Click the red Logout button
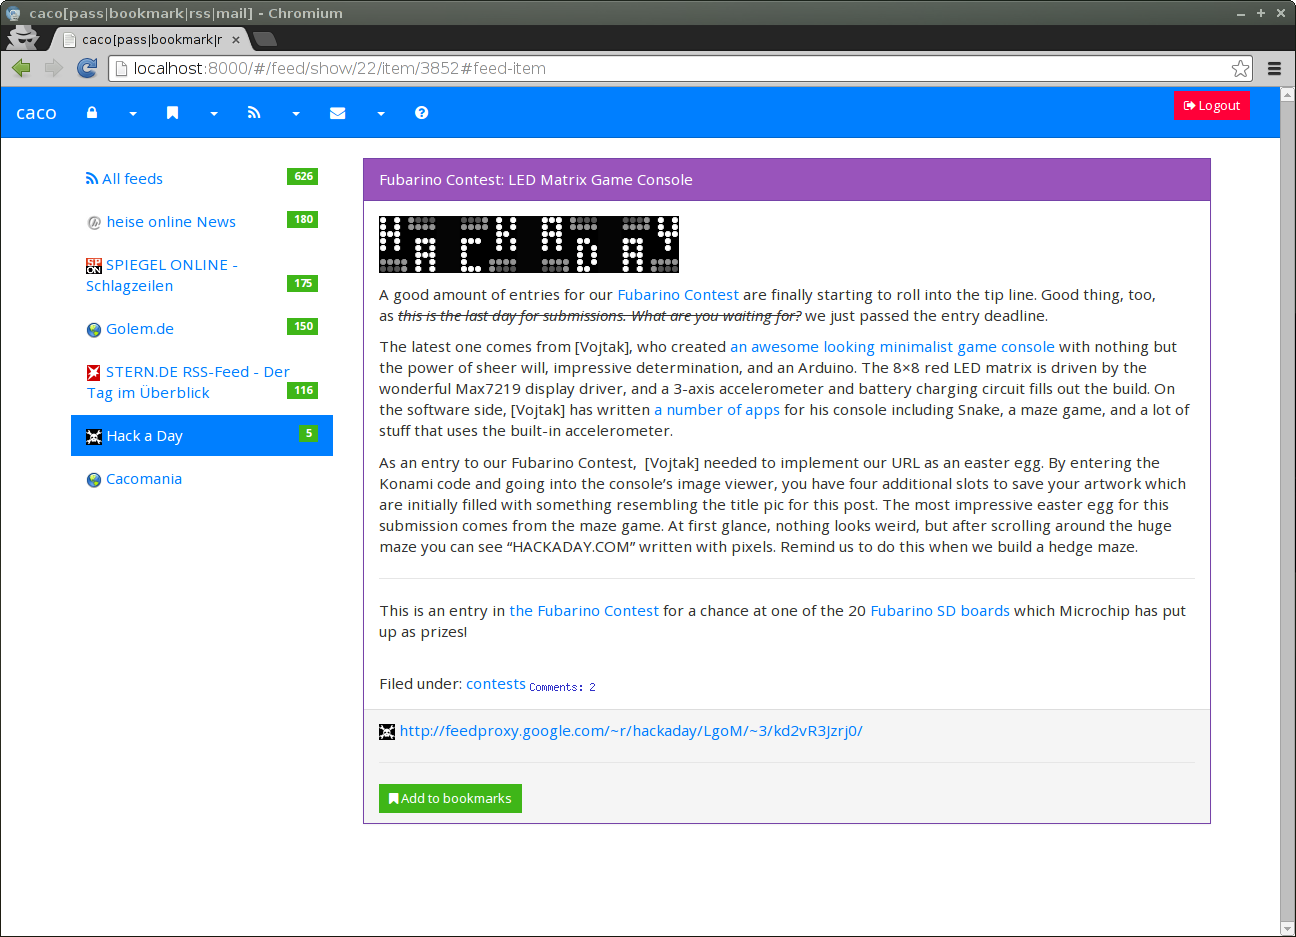The width and height of the screenshot is (1296, 937). (1211, 105)
